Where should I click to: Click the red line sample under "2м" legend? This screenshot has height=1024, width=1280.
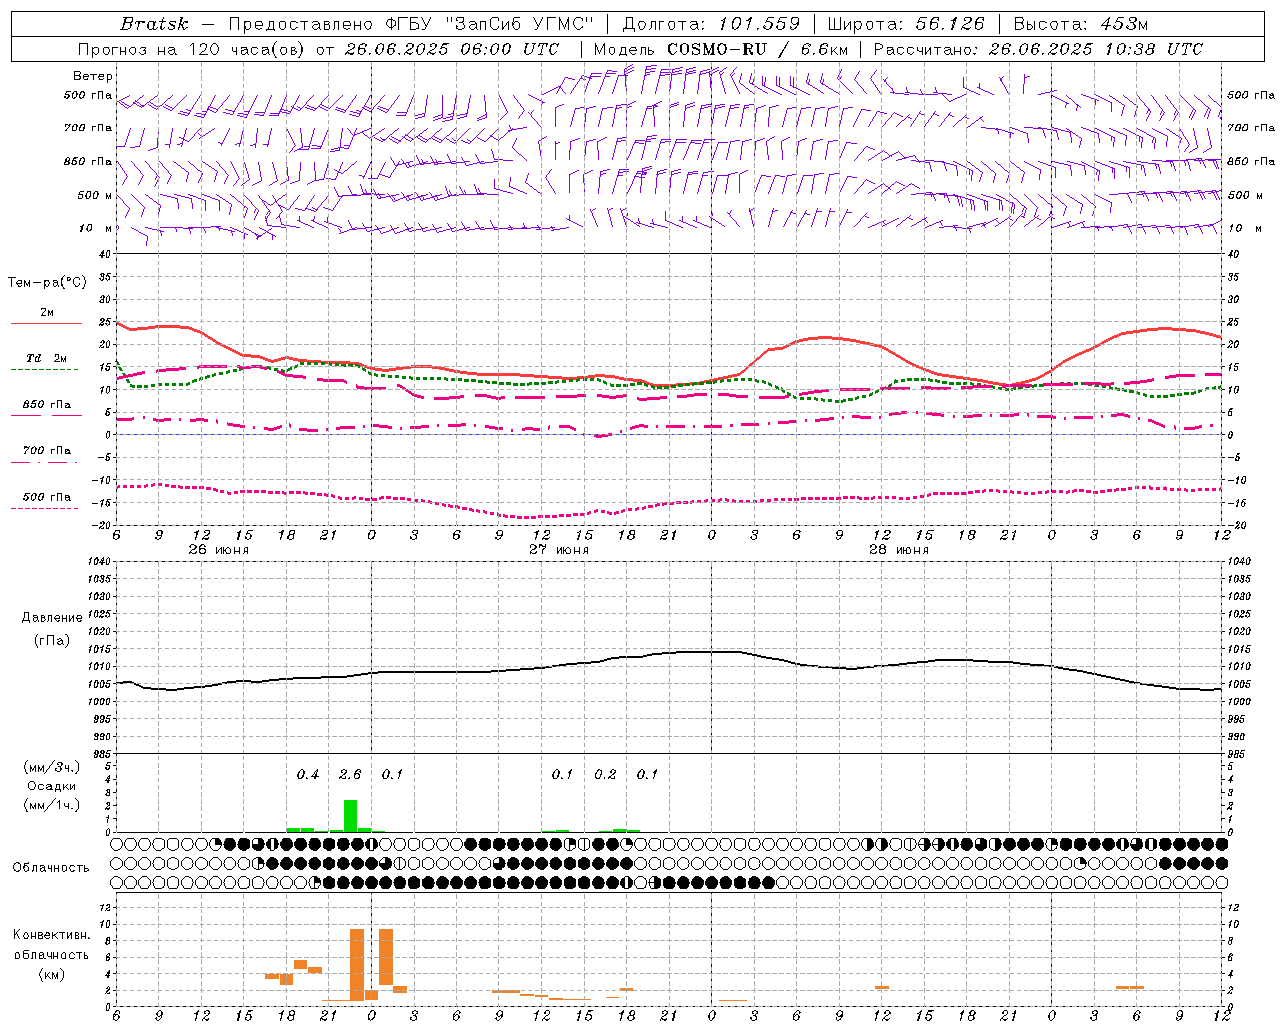46,324
